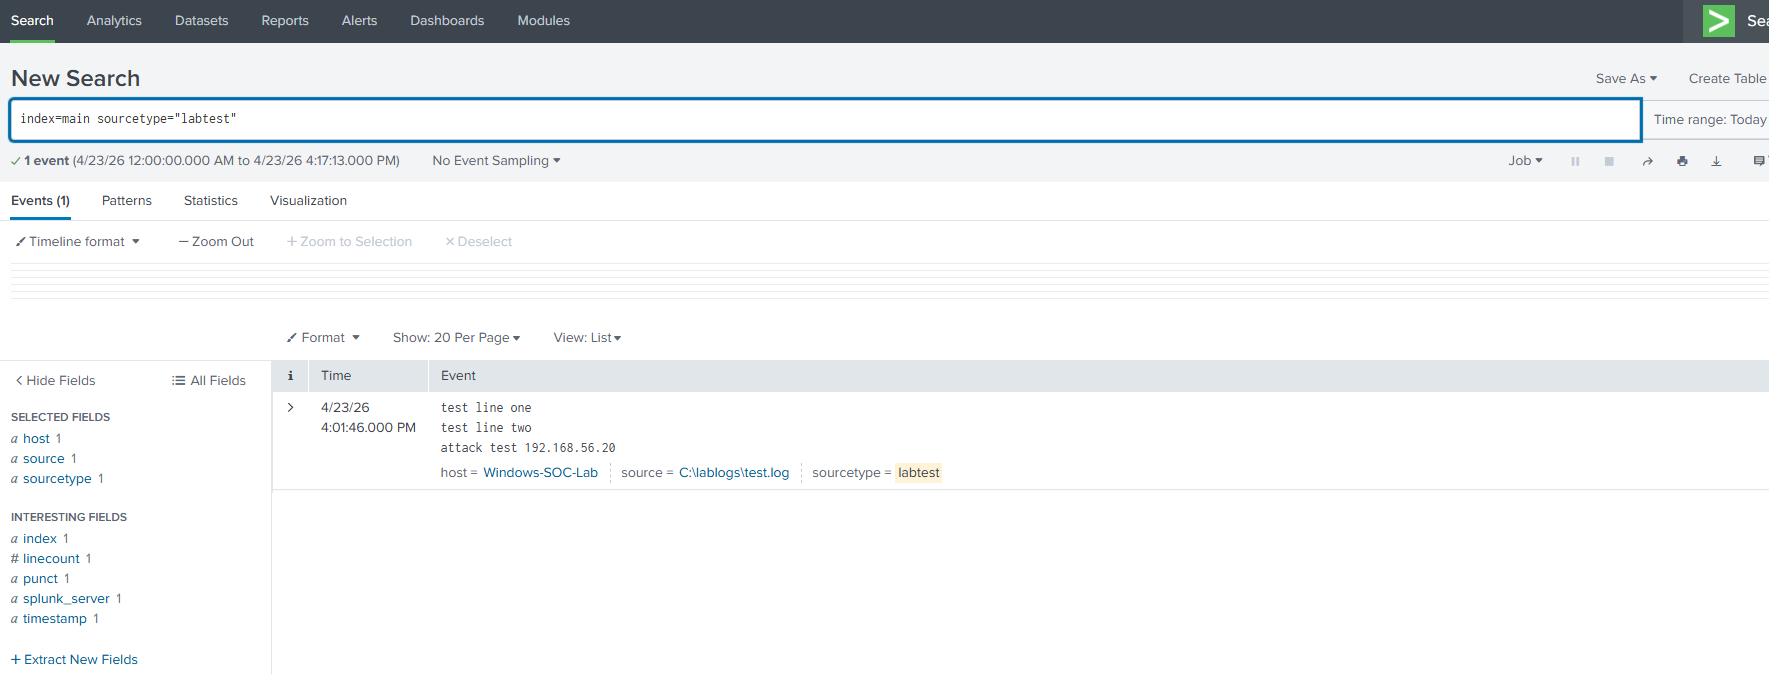The width and height of the screenshot is (1769, 674).
Task: Select the Events (1) tab
Action: [40, 201]
